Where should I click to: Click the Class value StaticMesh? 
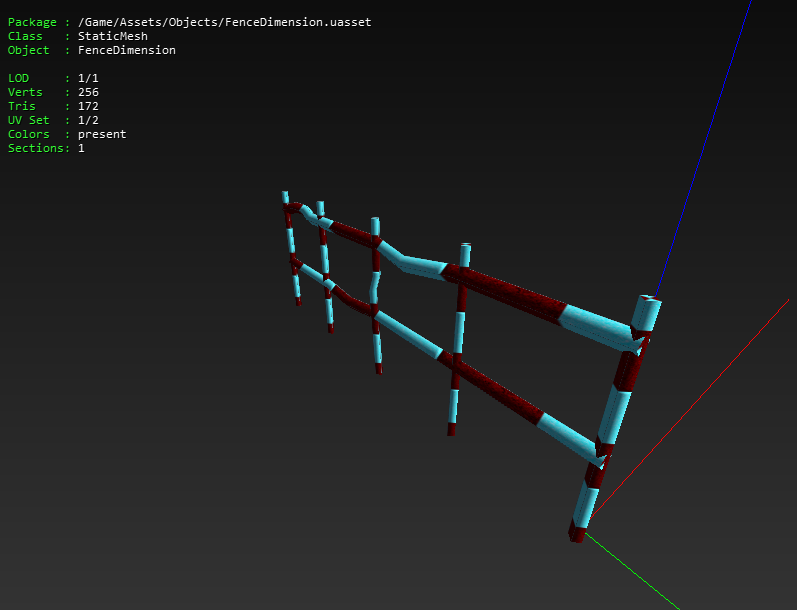pyautogui.click(x=113, y=36)
